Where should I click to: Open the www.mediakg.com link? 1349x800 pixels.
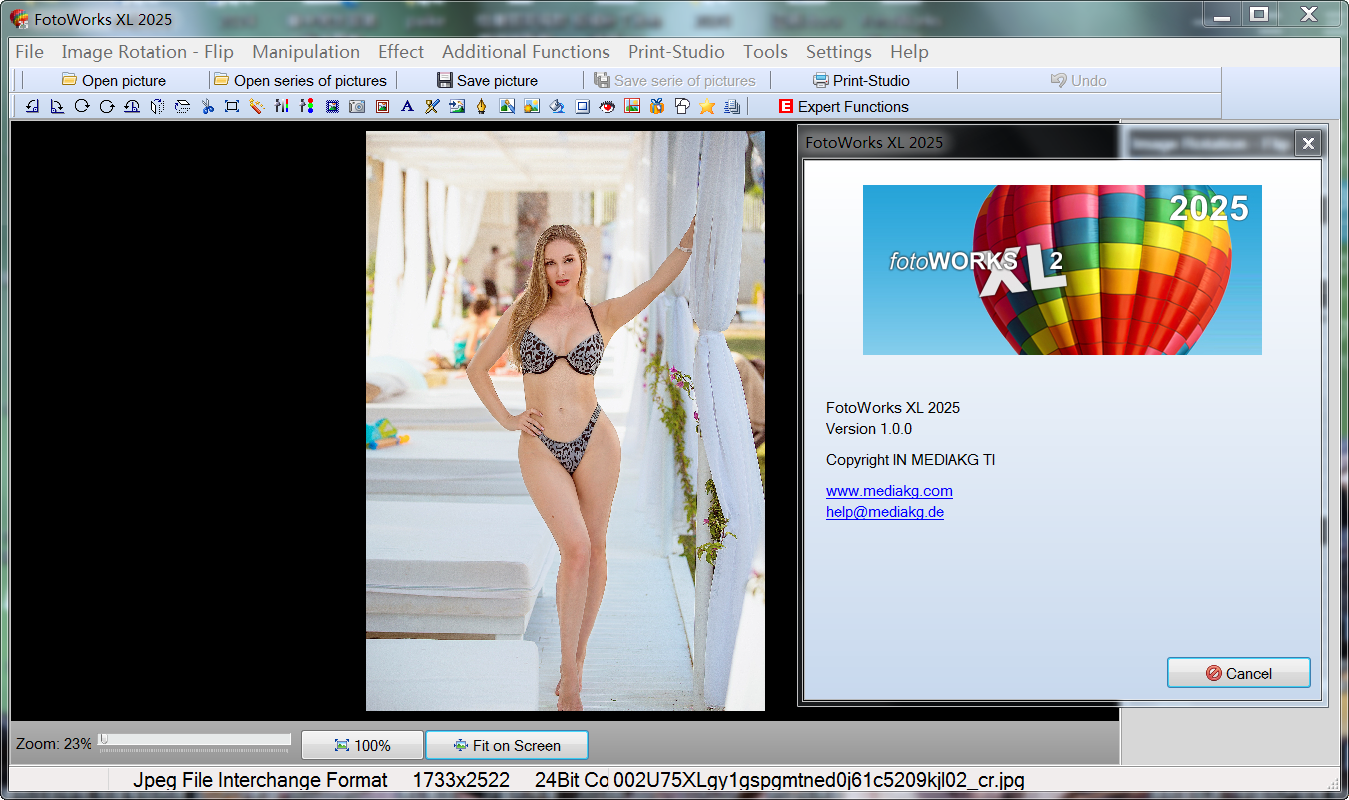click(888, 491)
